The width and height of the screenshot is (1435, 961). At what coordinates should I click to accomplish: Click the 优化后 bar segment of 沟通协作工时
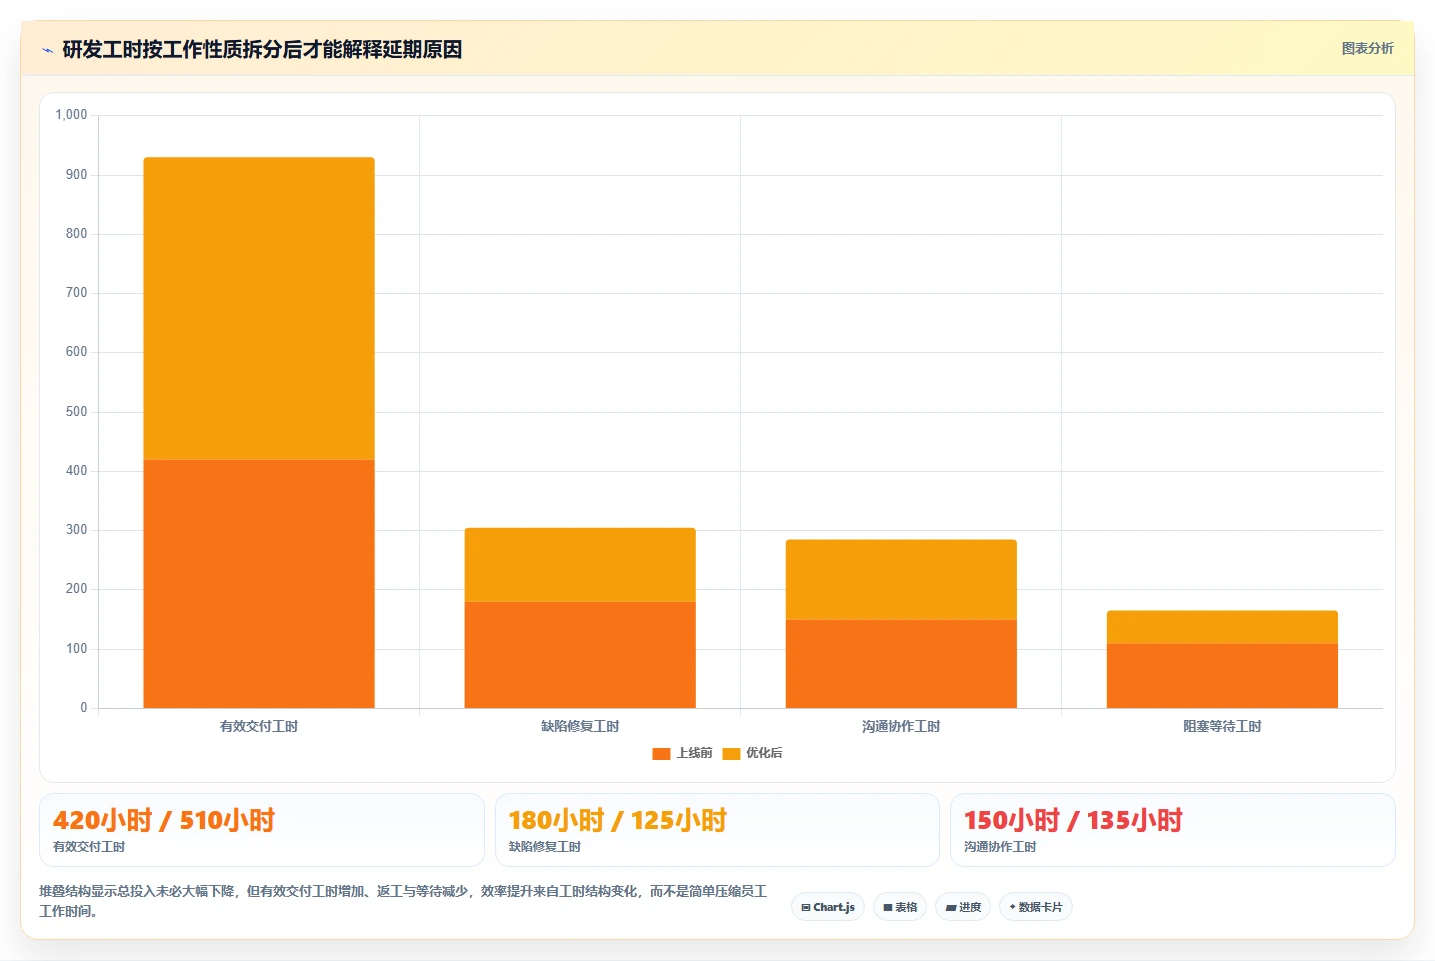click(x=901, y=580)
